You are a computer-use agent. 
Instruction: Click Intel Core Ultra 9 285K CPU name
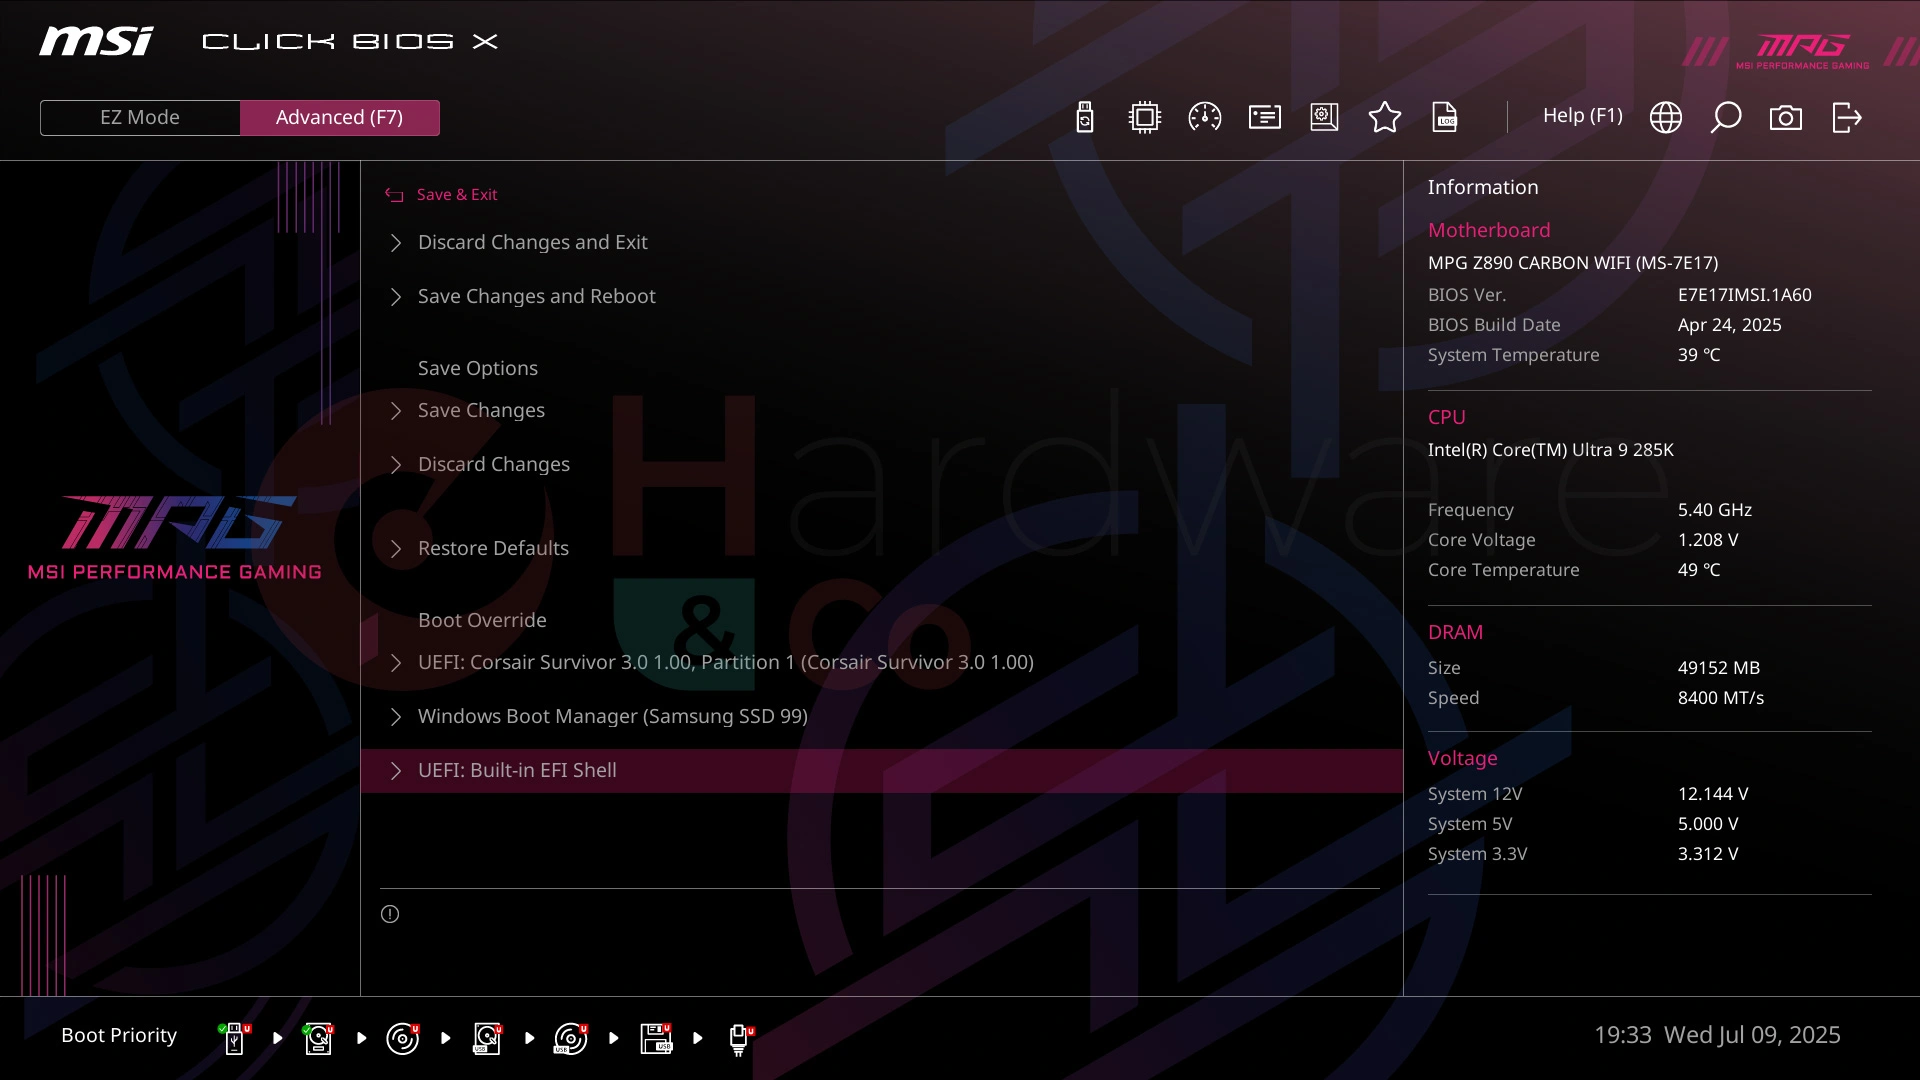1550,450
